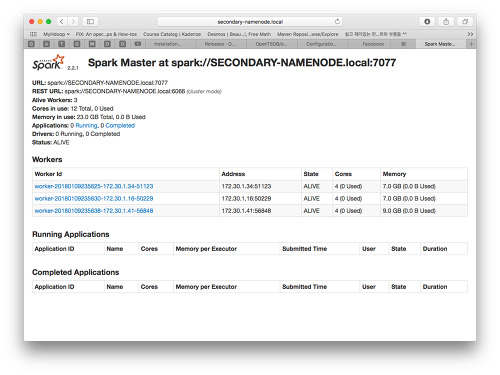Open the Share button in the toolbar

pos(446,22)
